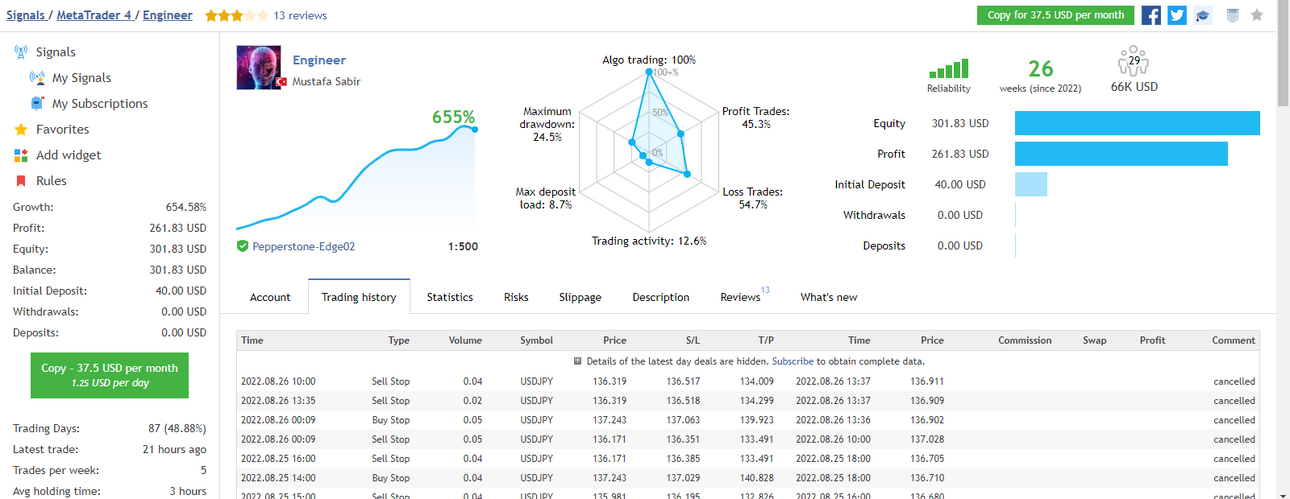Click the 2022.08.25 14:00 Buy Stop row
Screen dimensions: 1290x499
[x=748, y=478]
